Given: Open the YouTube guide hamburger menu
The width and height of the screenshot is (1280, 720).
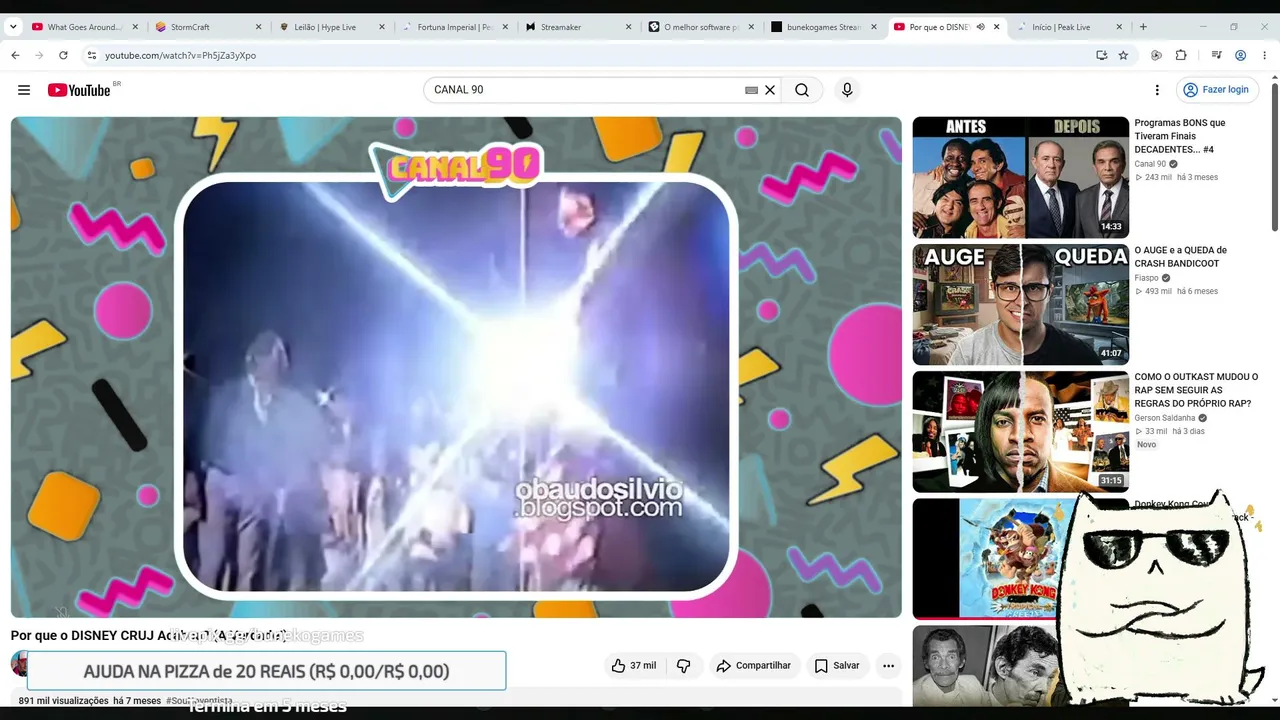Looking at the screenshot, I should coord(24,90).
